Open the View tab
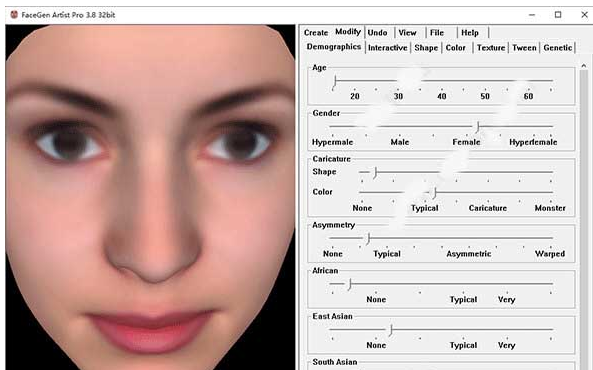 tap(407, 33)
